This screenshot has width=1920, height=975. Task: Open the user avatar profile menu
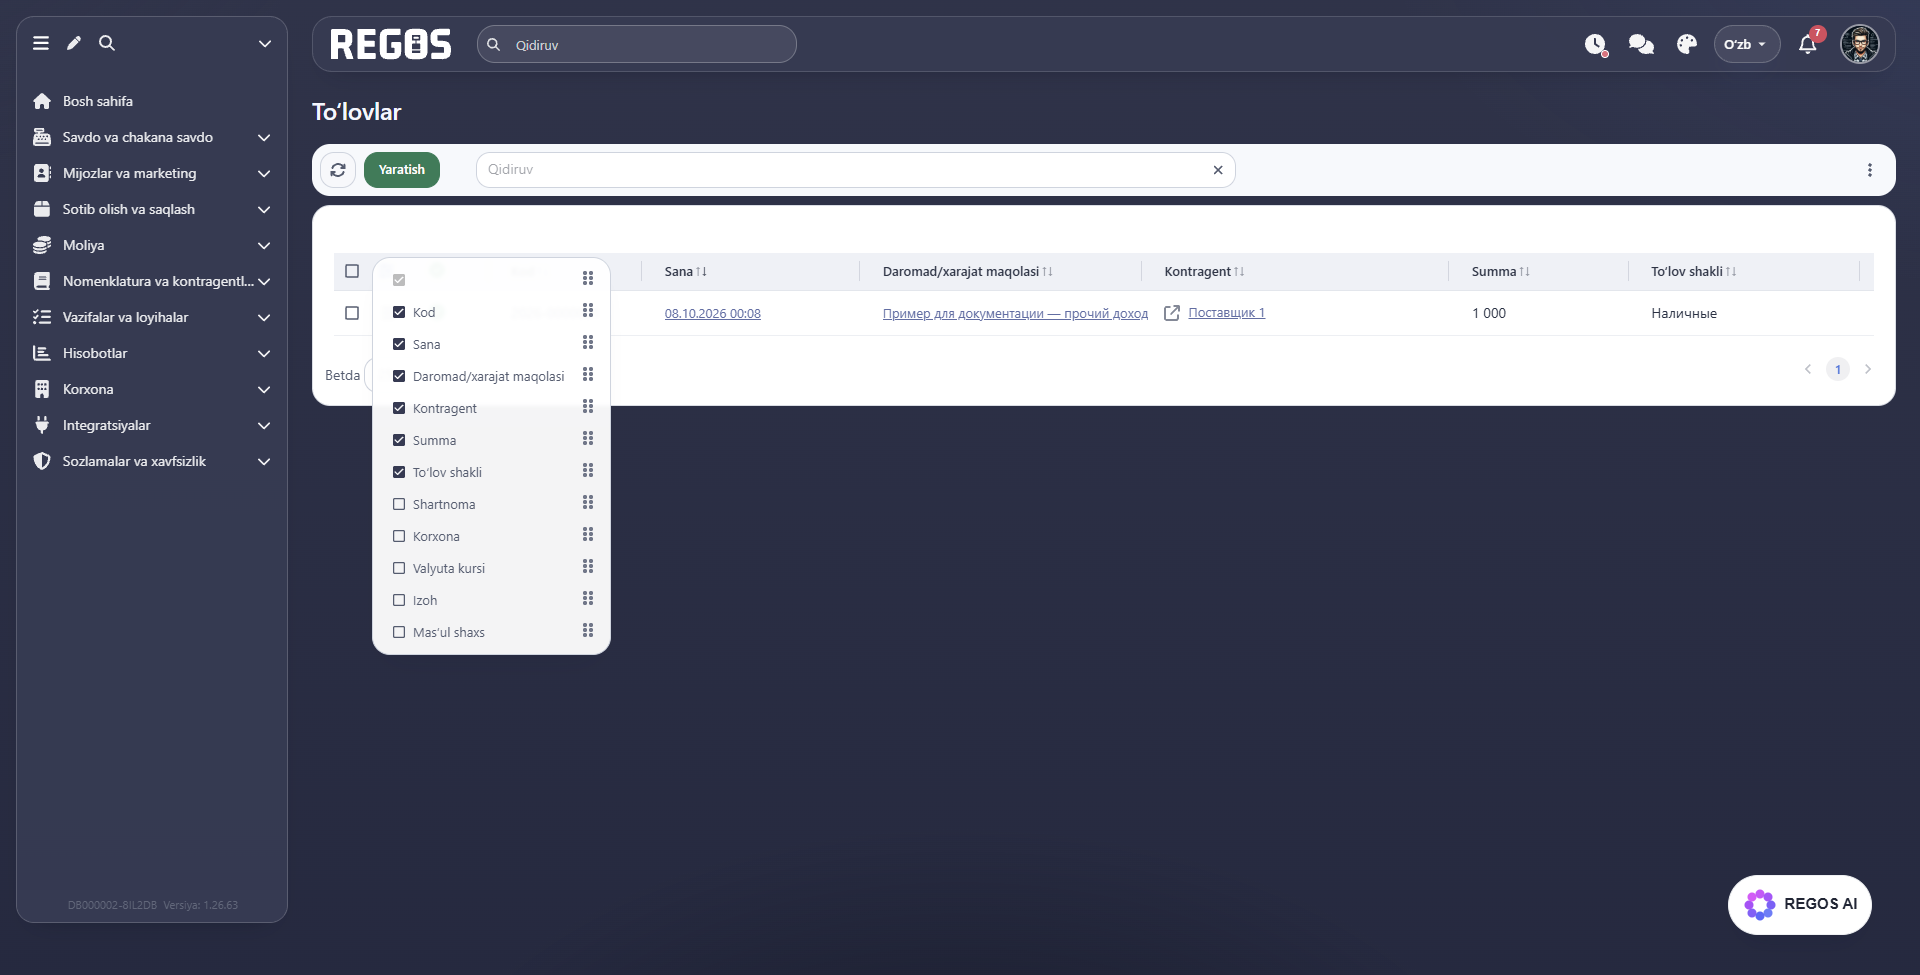coord(1860,44)
